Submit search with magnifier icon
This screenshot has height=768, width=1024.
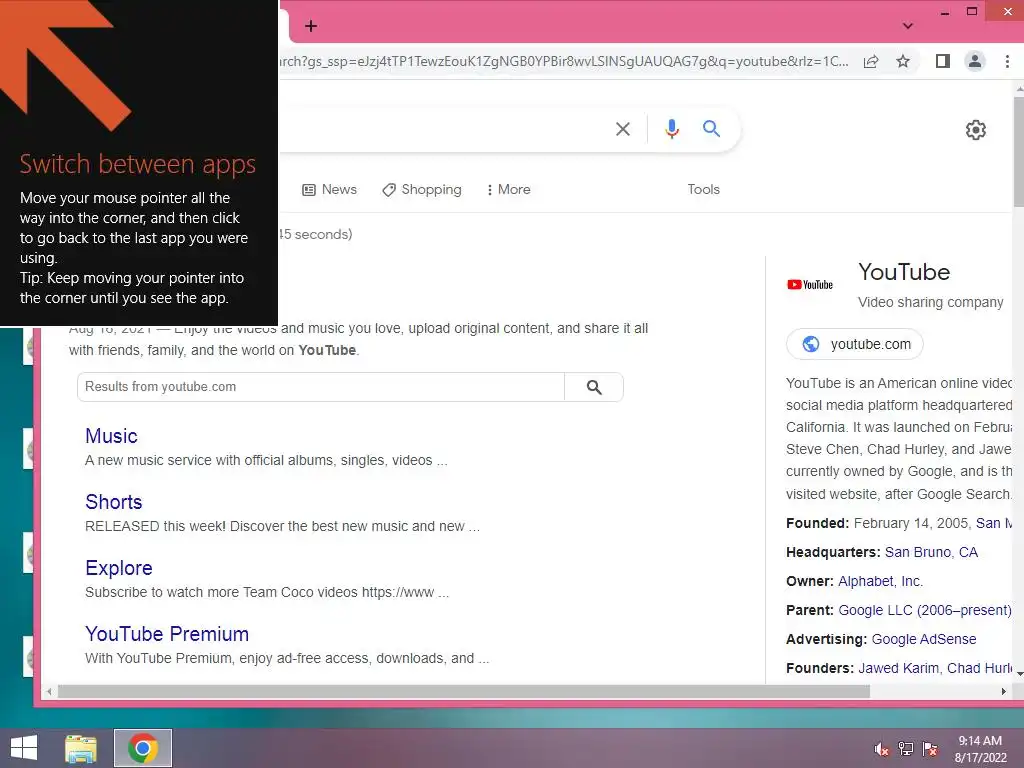click(x=711, y=129)
